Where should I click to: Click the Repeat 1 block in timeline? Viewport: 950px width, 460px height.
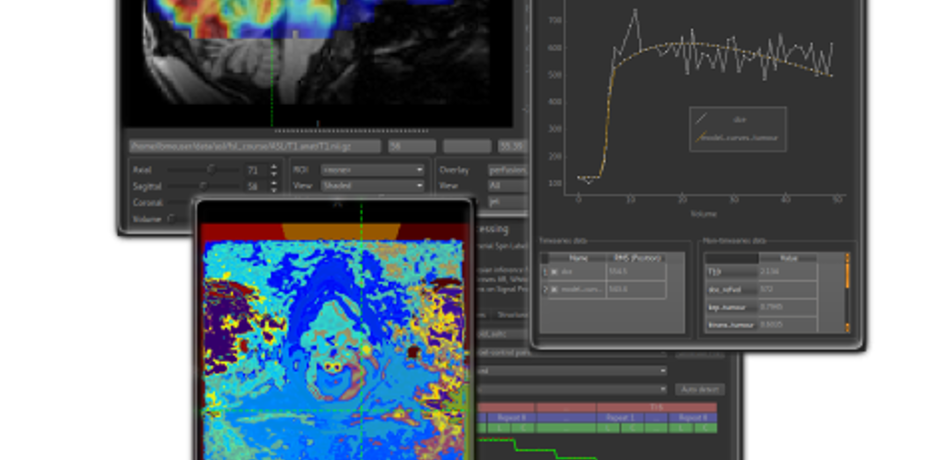tap(620, 417)
